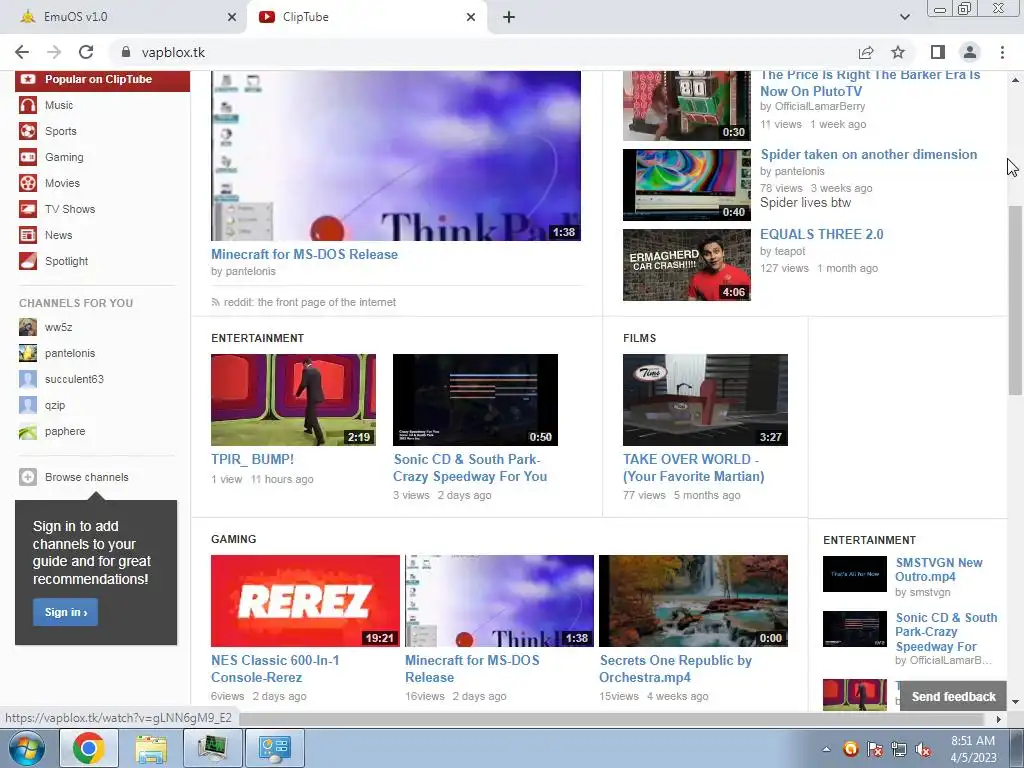Image resolution: width=1024 pixels, height=768 pixels.
Task: Click the paphere channel avatar
Action: pos(27,432)
